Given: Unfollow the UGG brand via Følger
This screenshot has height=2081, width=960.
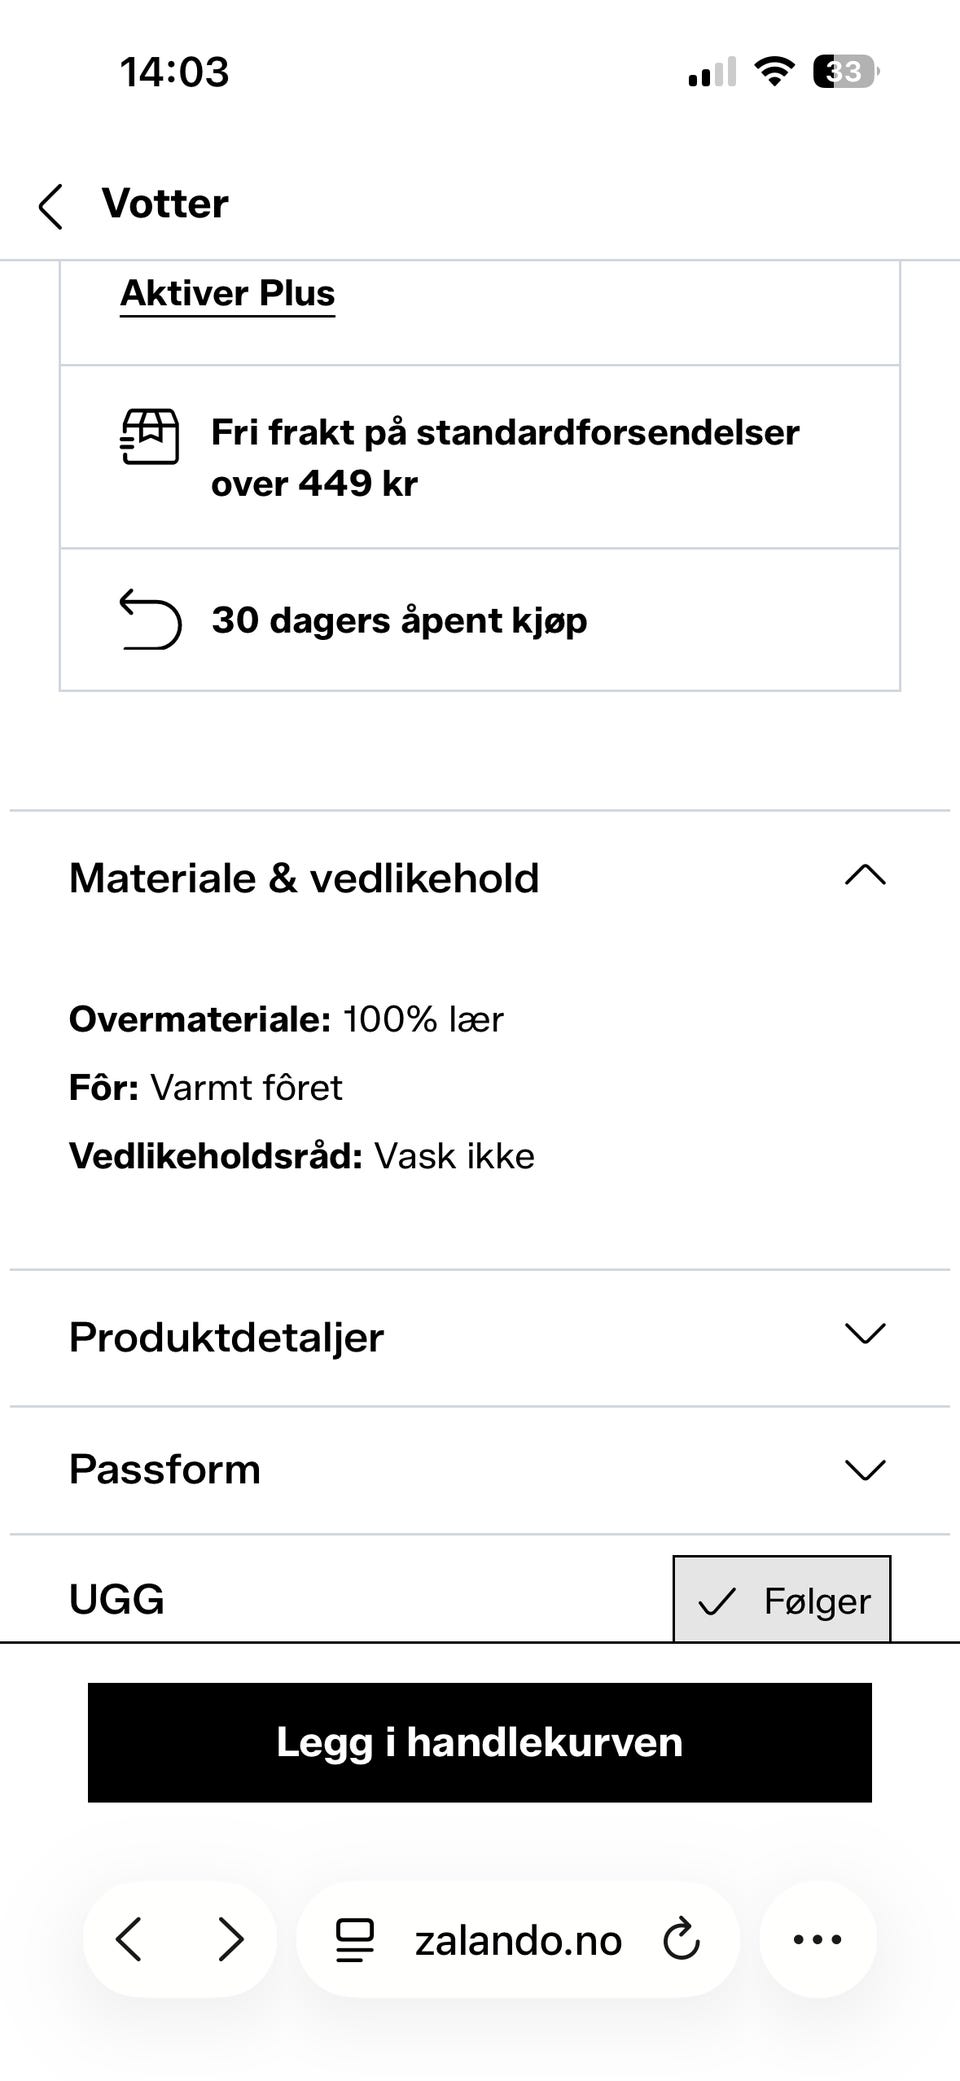Looking at the screenshot, I should pos(781,1600).
